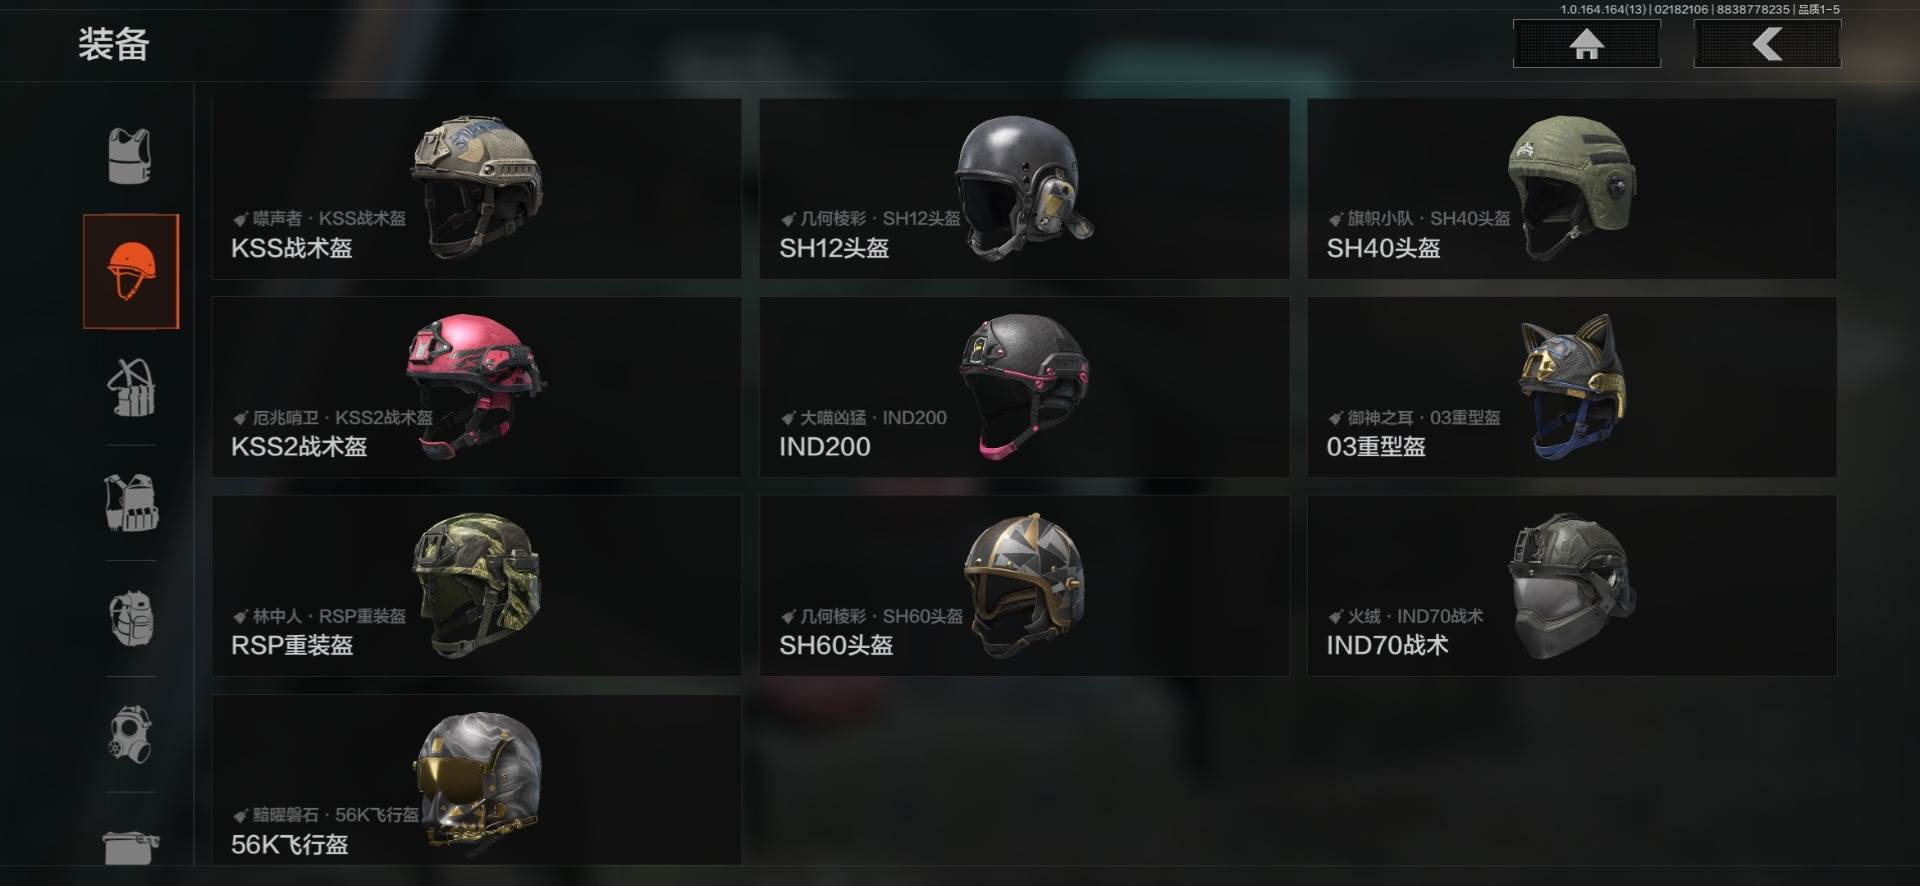Select the SH40头盔 green helmet
The width and height of the screenshot is (1920, 886).
pyautogui.click(x=1572, y=188)
